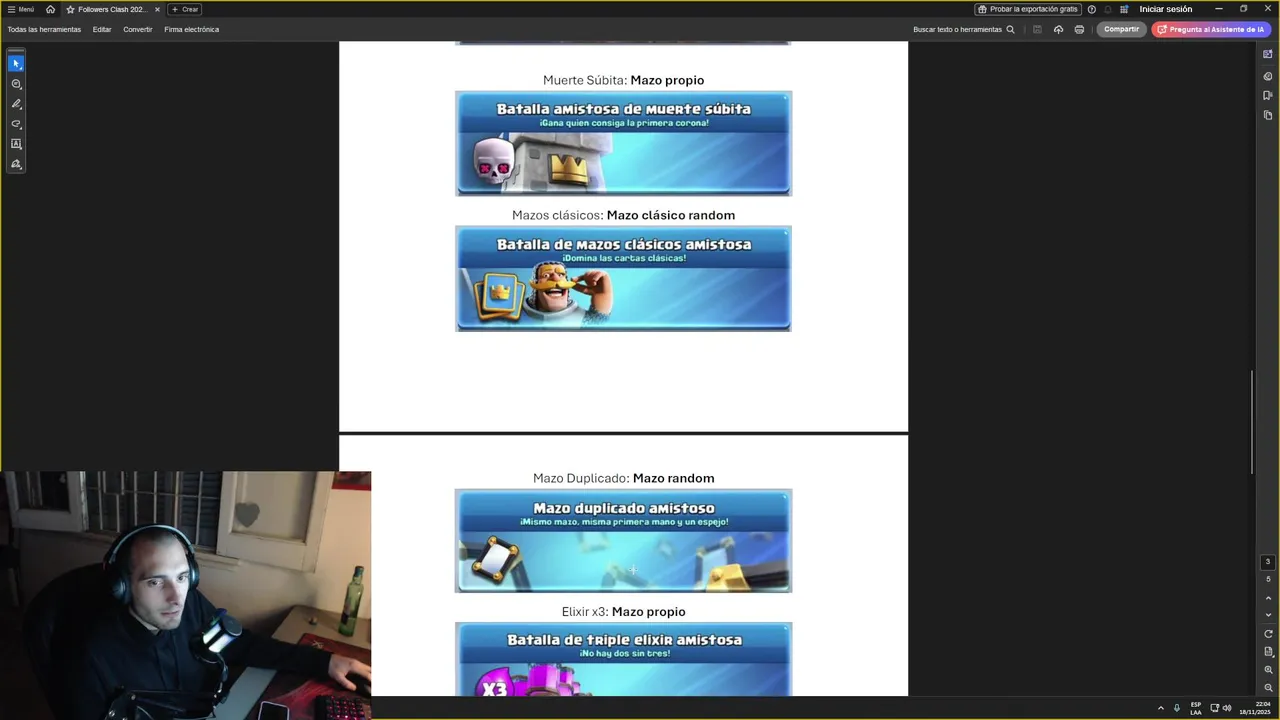
Task: Close the Followers Clash tab
Action: (x=157, y=9)
